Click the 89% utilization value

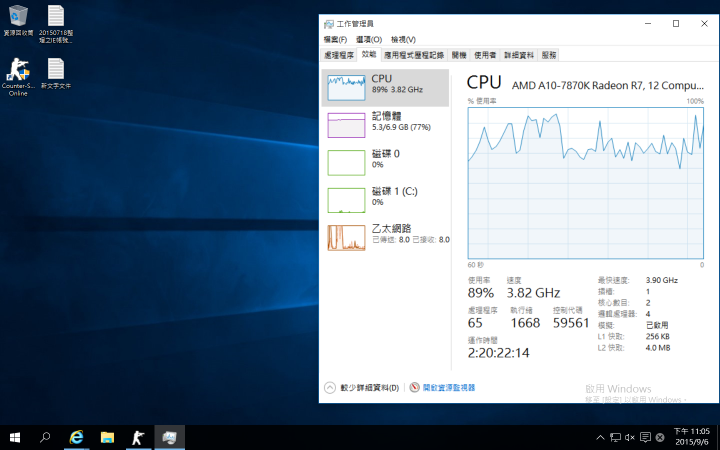[x=481, y=293]
